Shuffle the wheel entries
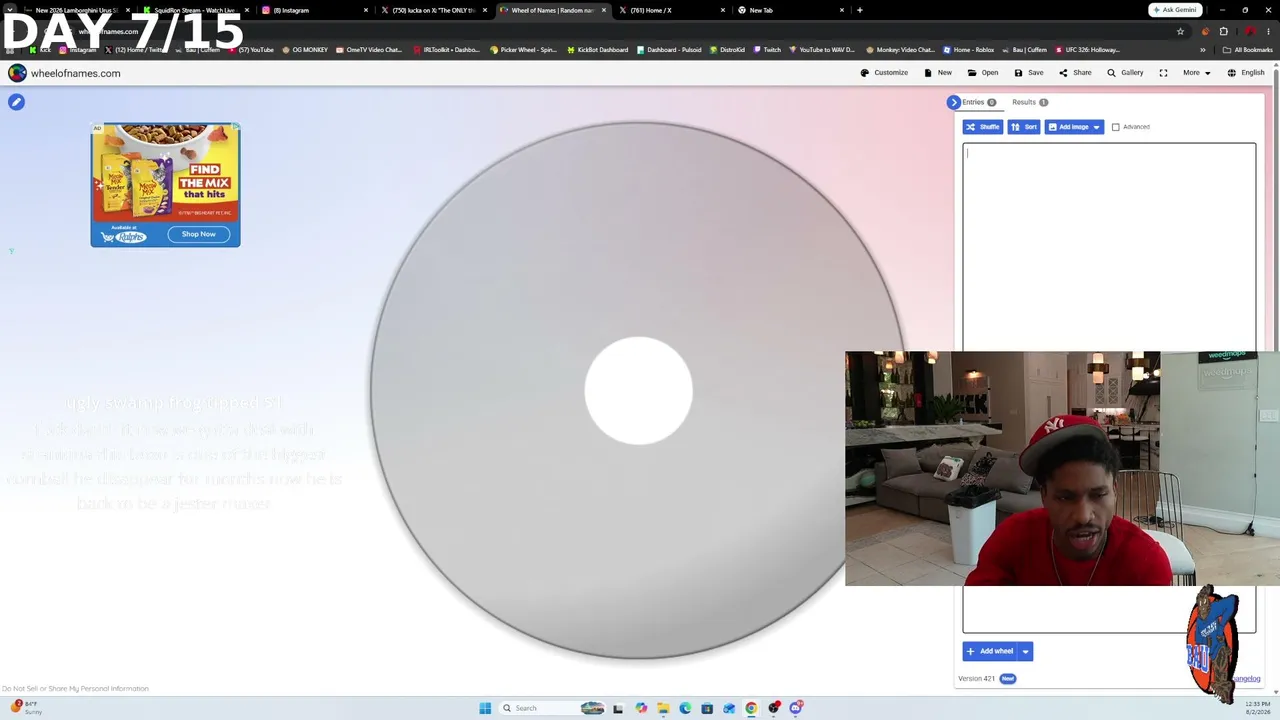1280x720 pixels. click(x=982, y=127)
